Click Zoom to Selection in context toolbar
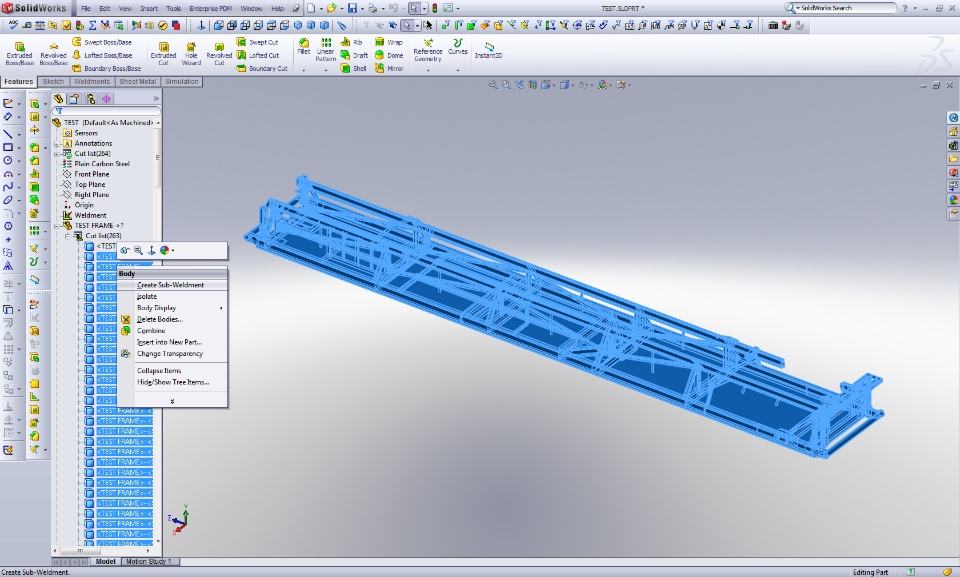Viewport: 960px width, 577px height. tap(138, 250)
